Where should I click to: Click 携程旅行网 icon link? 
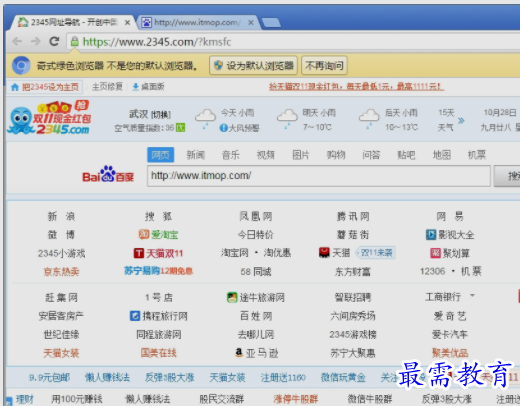pyautogui.click(x=158, y=316)
